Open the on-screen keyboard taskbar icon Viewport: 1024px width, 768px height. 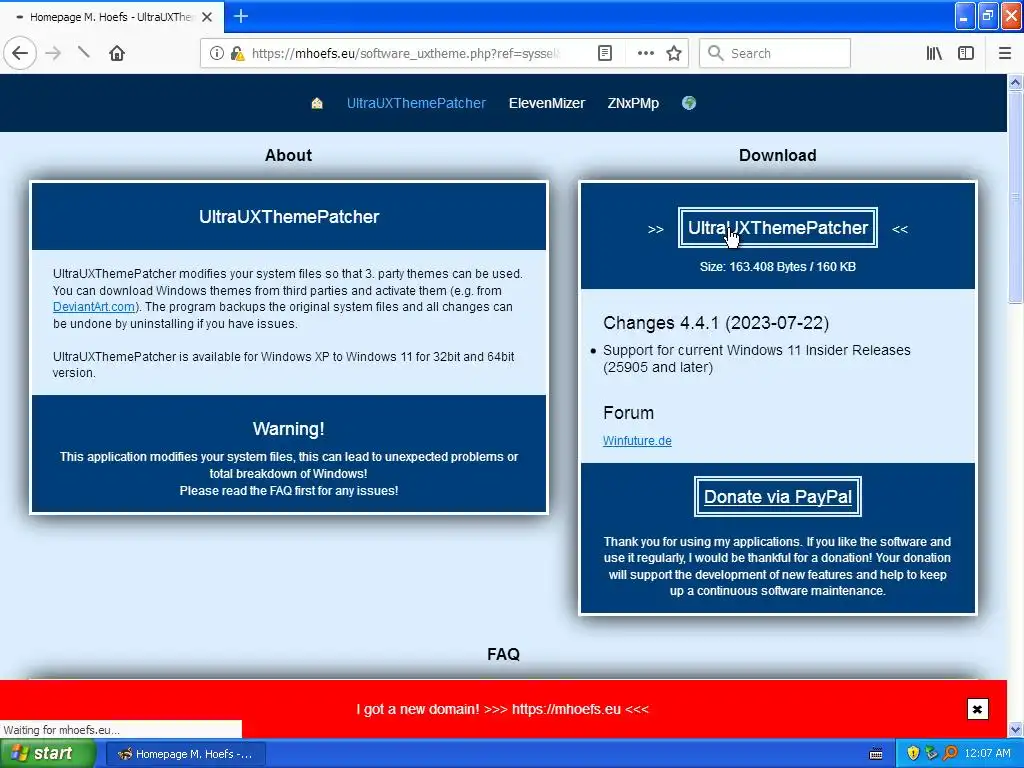(x=876, y=754)
